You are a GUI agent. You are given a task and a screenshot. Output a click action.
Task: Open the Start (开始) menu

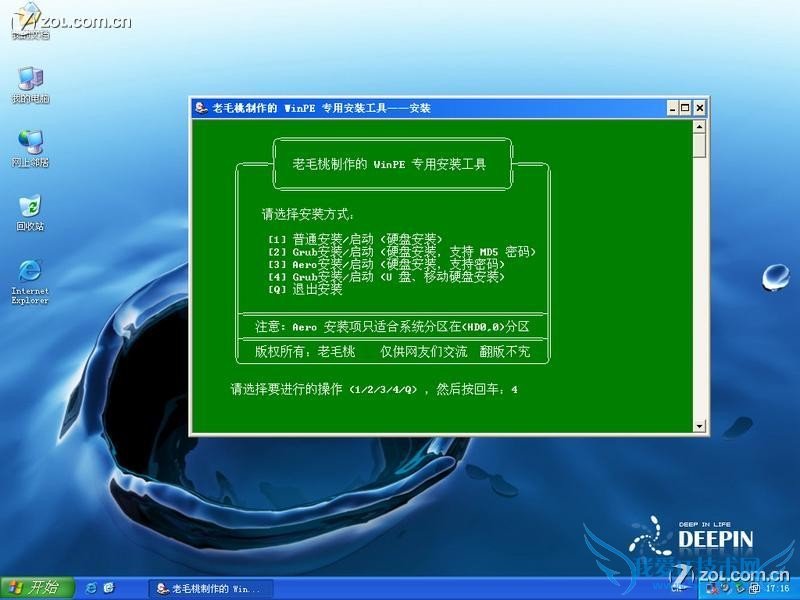(32, 588)
